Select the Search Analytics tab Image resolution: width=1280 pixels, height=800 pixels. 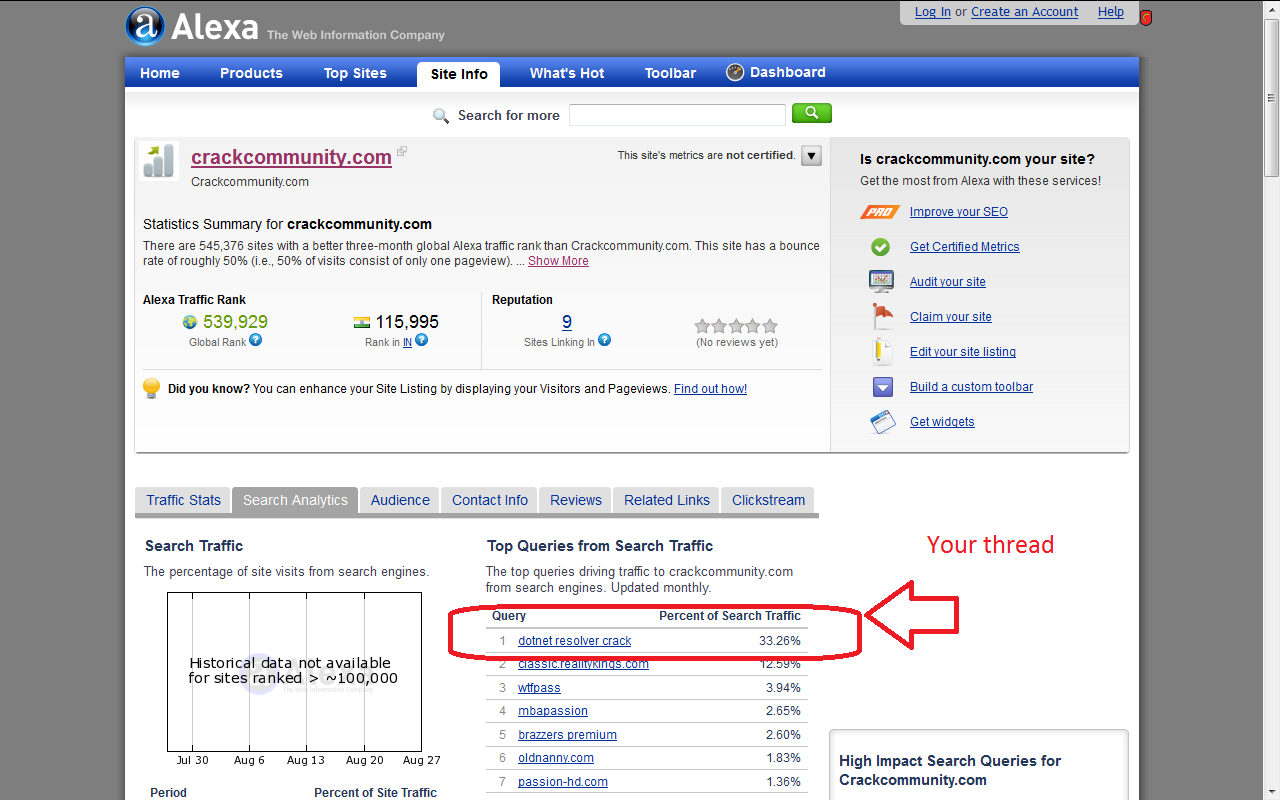tap(295, 500)
